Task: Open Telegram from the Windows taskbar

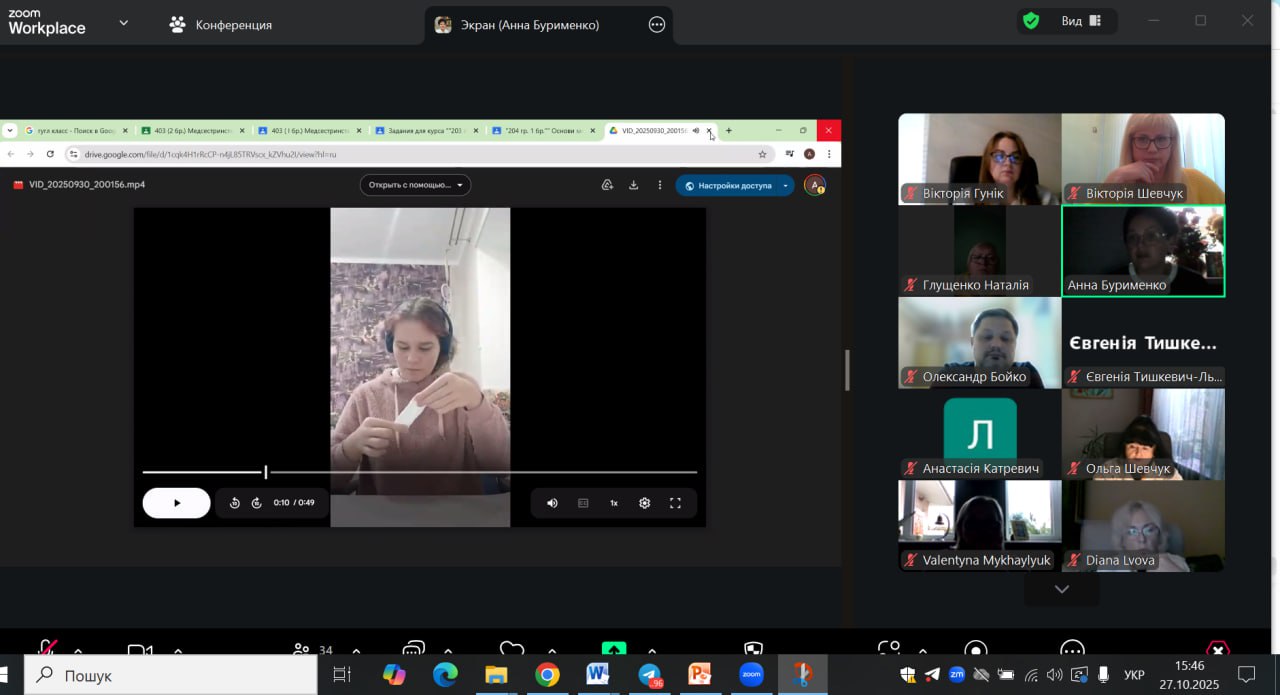Action: click(x=650, y=676)
